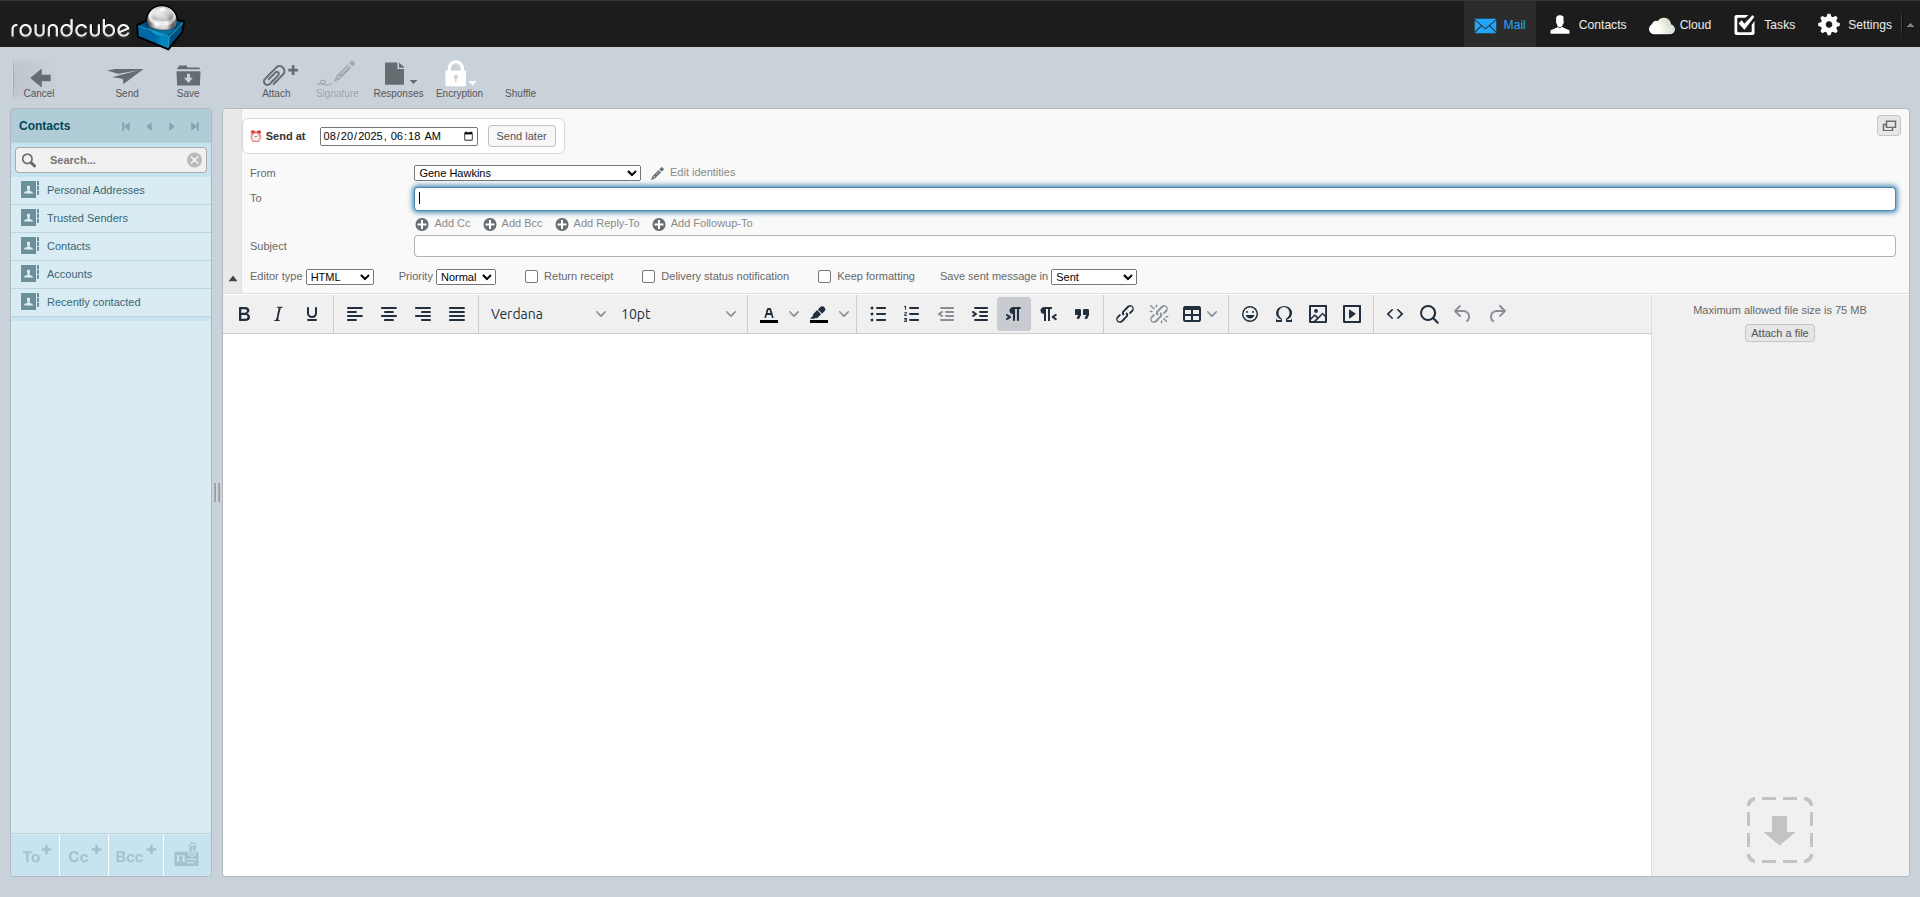Toggle bold formatting

tap(244, 314)
